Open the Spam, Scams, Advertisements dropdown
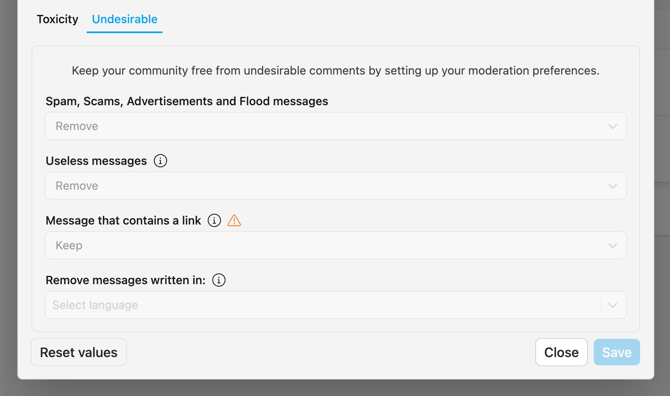Screen dimensions: 670x396 pyautogui.click(x=336, y=126)
